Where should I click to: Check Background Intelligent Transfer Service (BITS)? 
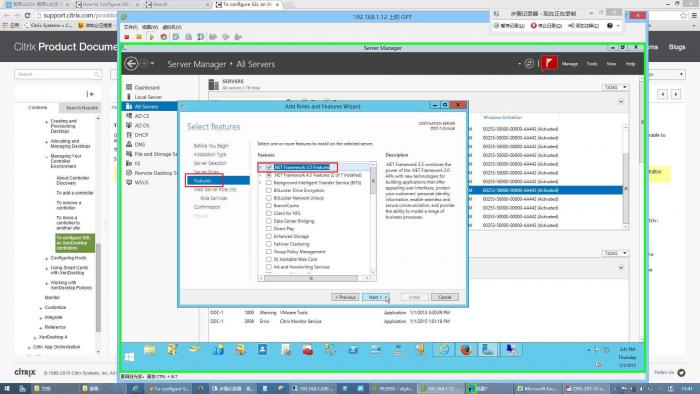click(269, 182)
